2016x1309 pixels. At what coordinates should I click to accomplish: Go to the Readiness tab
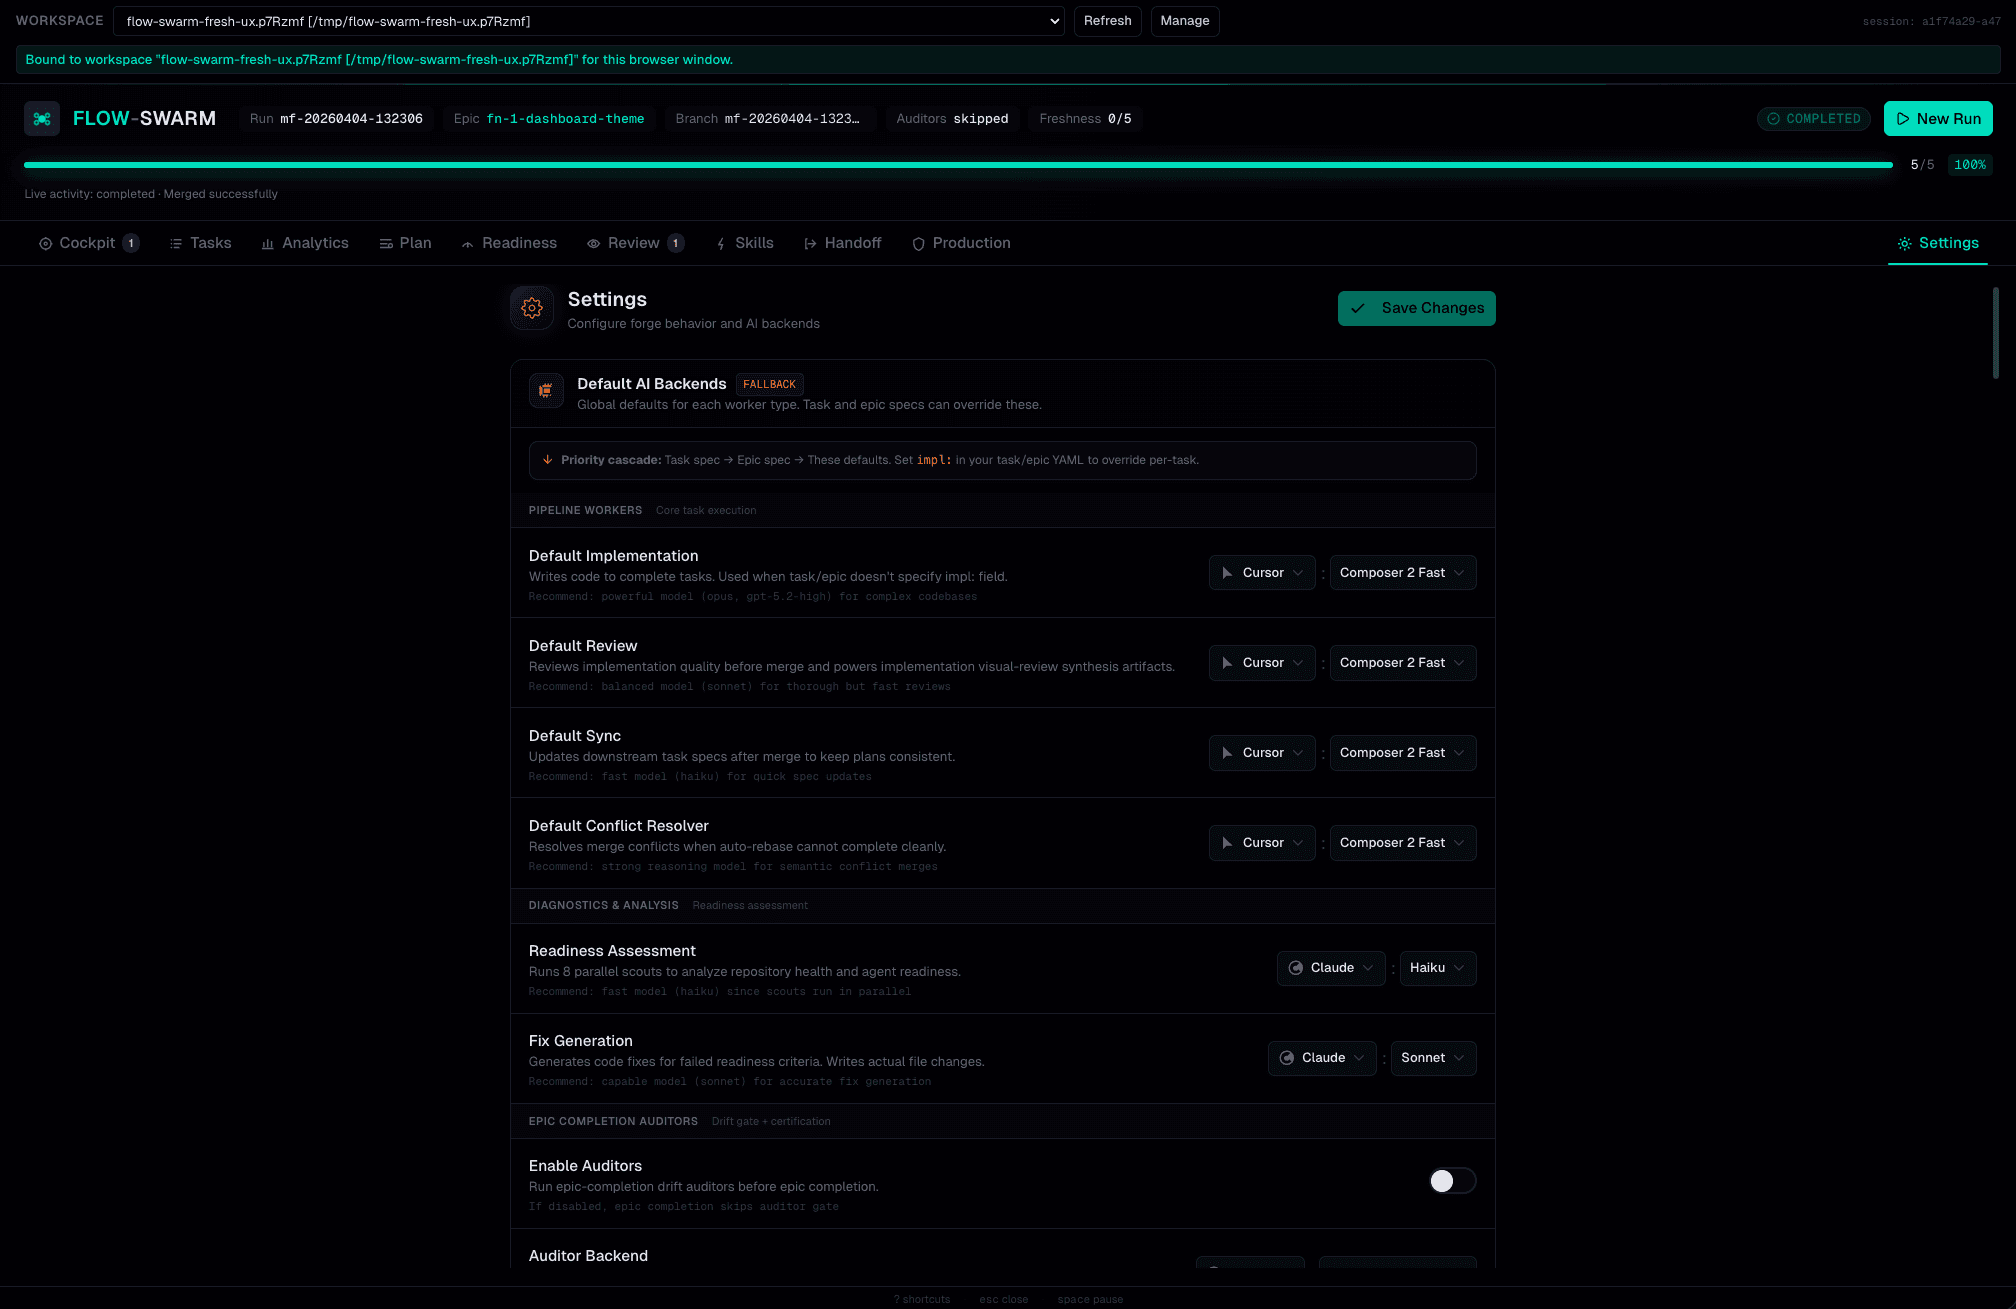click(509, 243)
